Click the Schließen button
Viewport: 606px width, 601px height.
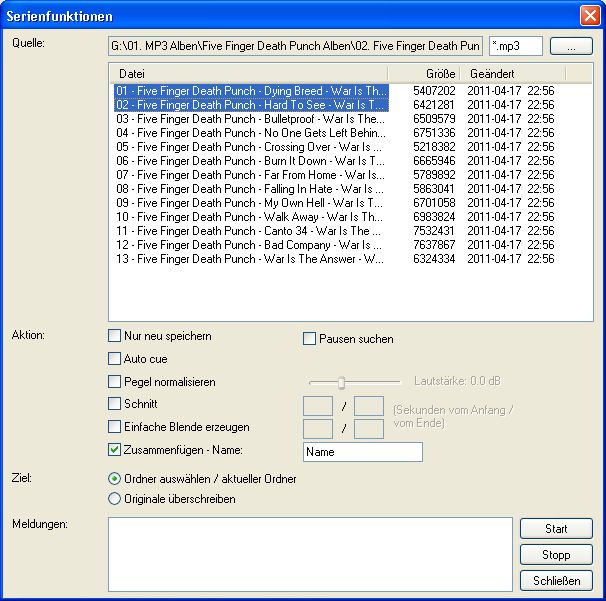[556, 581]
